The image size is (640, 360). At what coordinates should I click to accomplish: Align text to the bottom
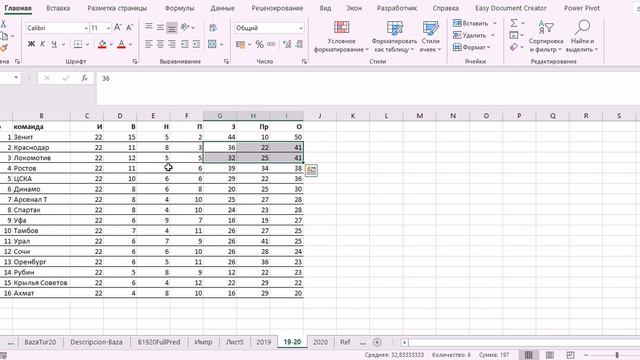(x=172, y=27)
